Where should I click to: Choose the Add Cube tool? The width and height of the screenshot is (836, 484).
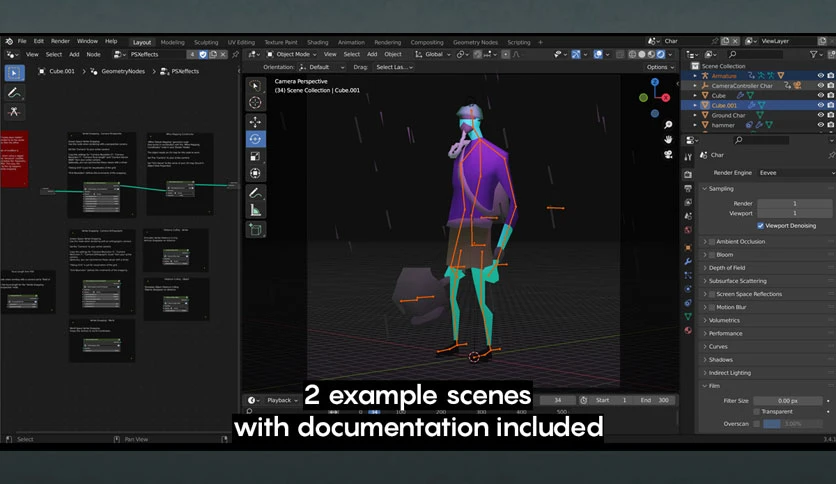tap(255, 230)
